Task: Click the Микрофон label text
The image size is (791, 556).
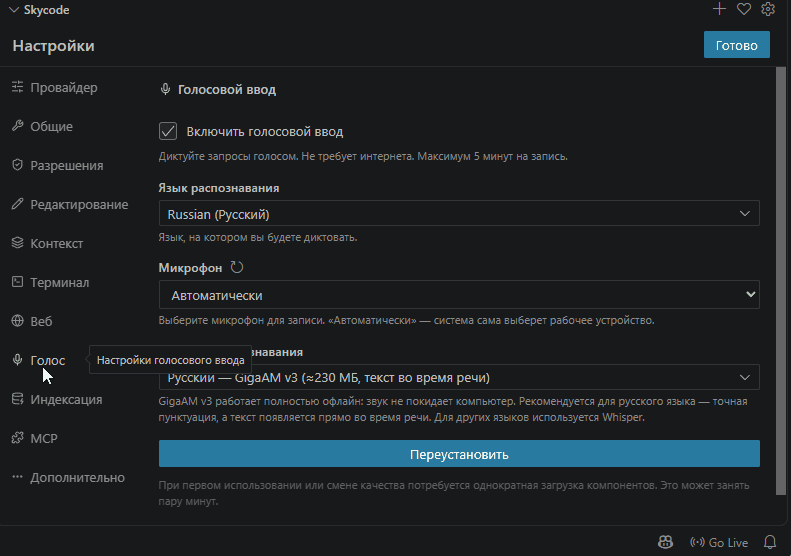Action: coord(190,268)
